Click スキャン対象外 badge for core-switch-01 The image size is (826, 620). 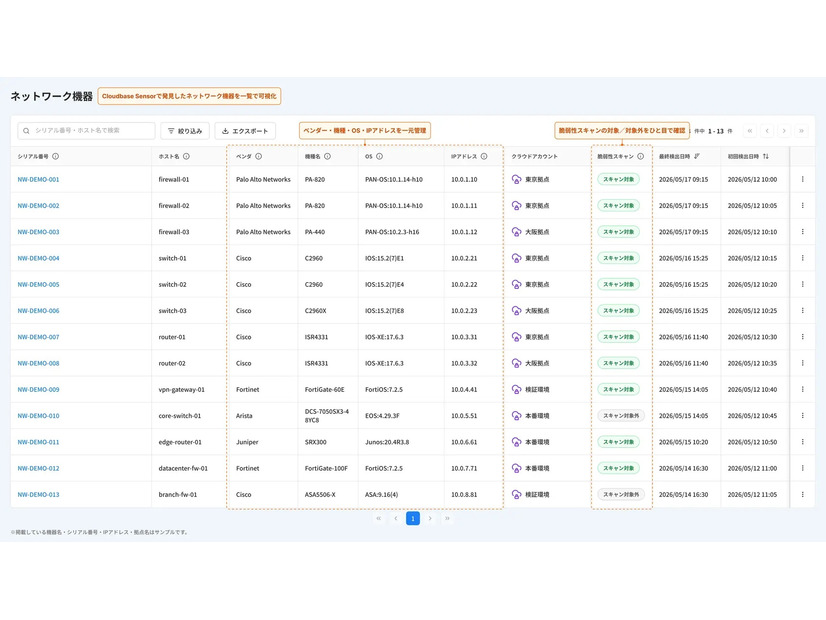pyautogui.click(x=621, y=416)
